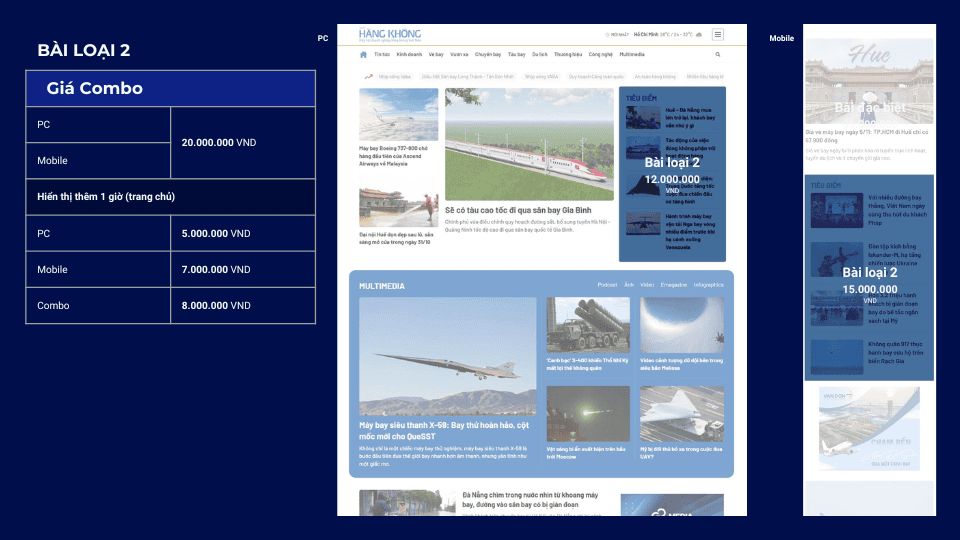
Task: Go to the Chuyến bay section
Action: [488, 54]
